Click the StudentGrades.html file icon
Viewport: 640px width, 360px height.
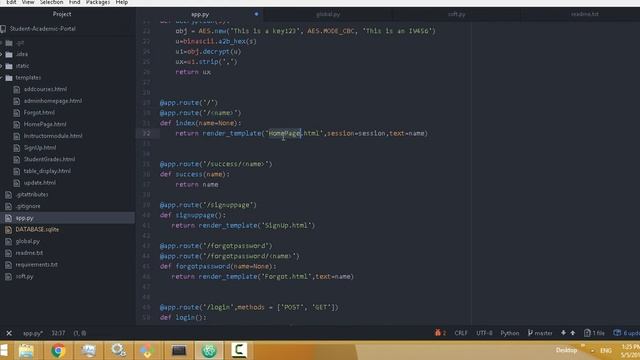(x=17, y=160)
